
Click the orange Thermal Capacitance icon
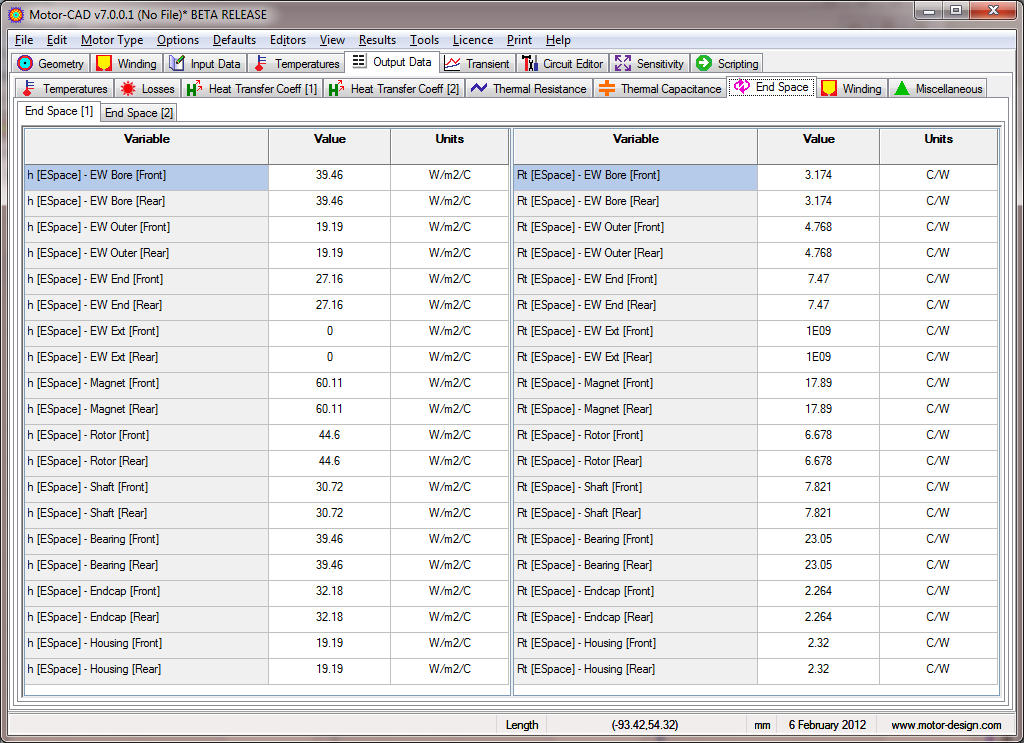point(607,88)
